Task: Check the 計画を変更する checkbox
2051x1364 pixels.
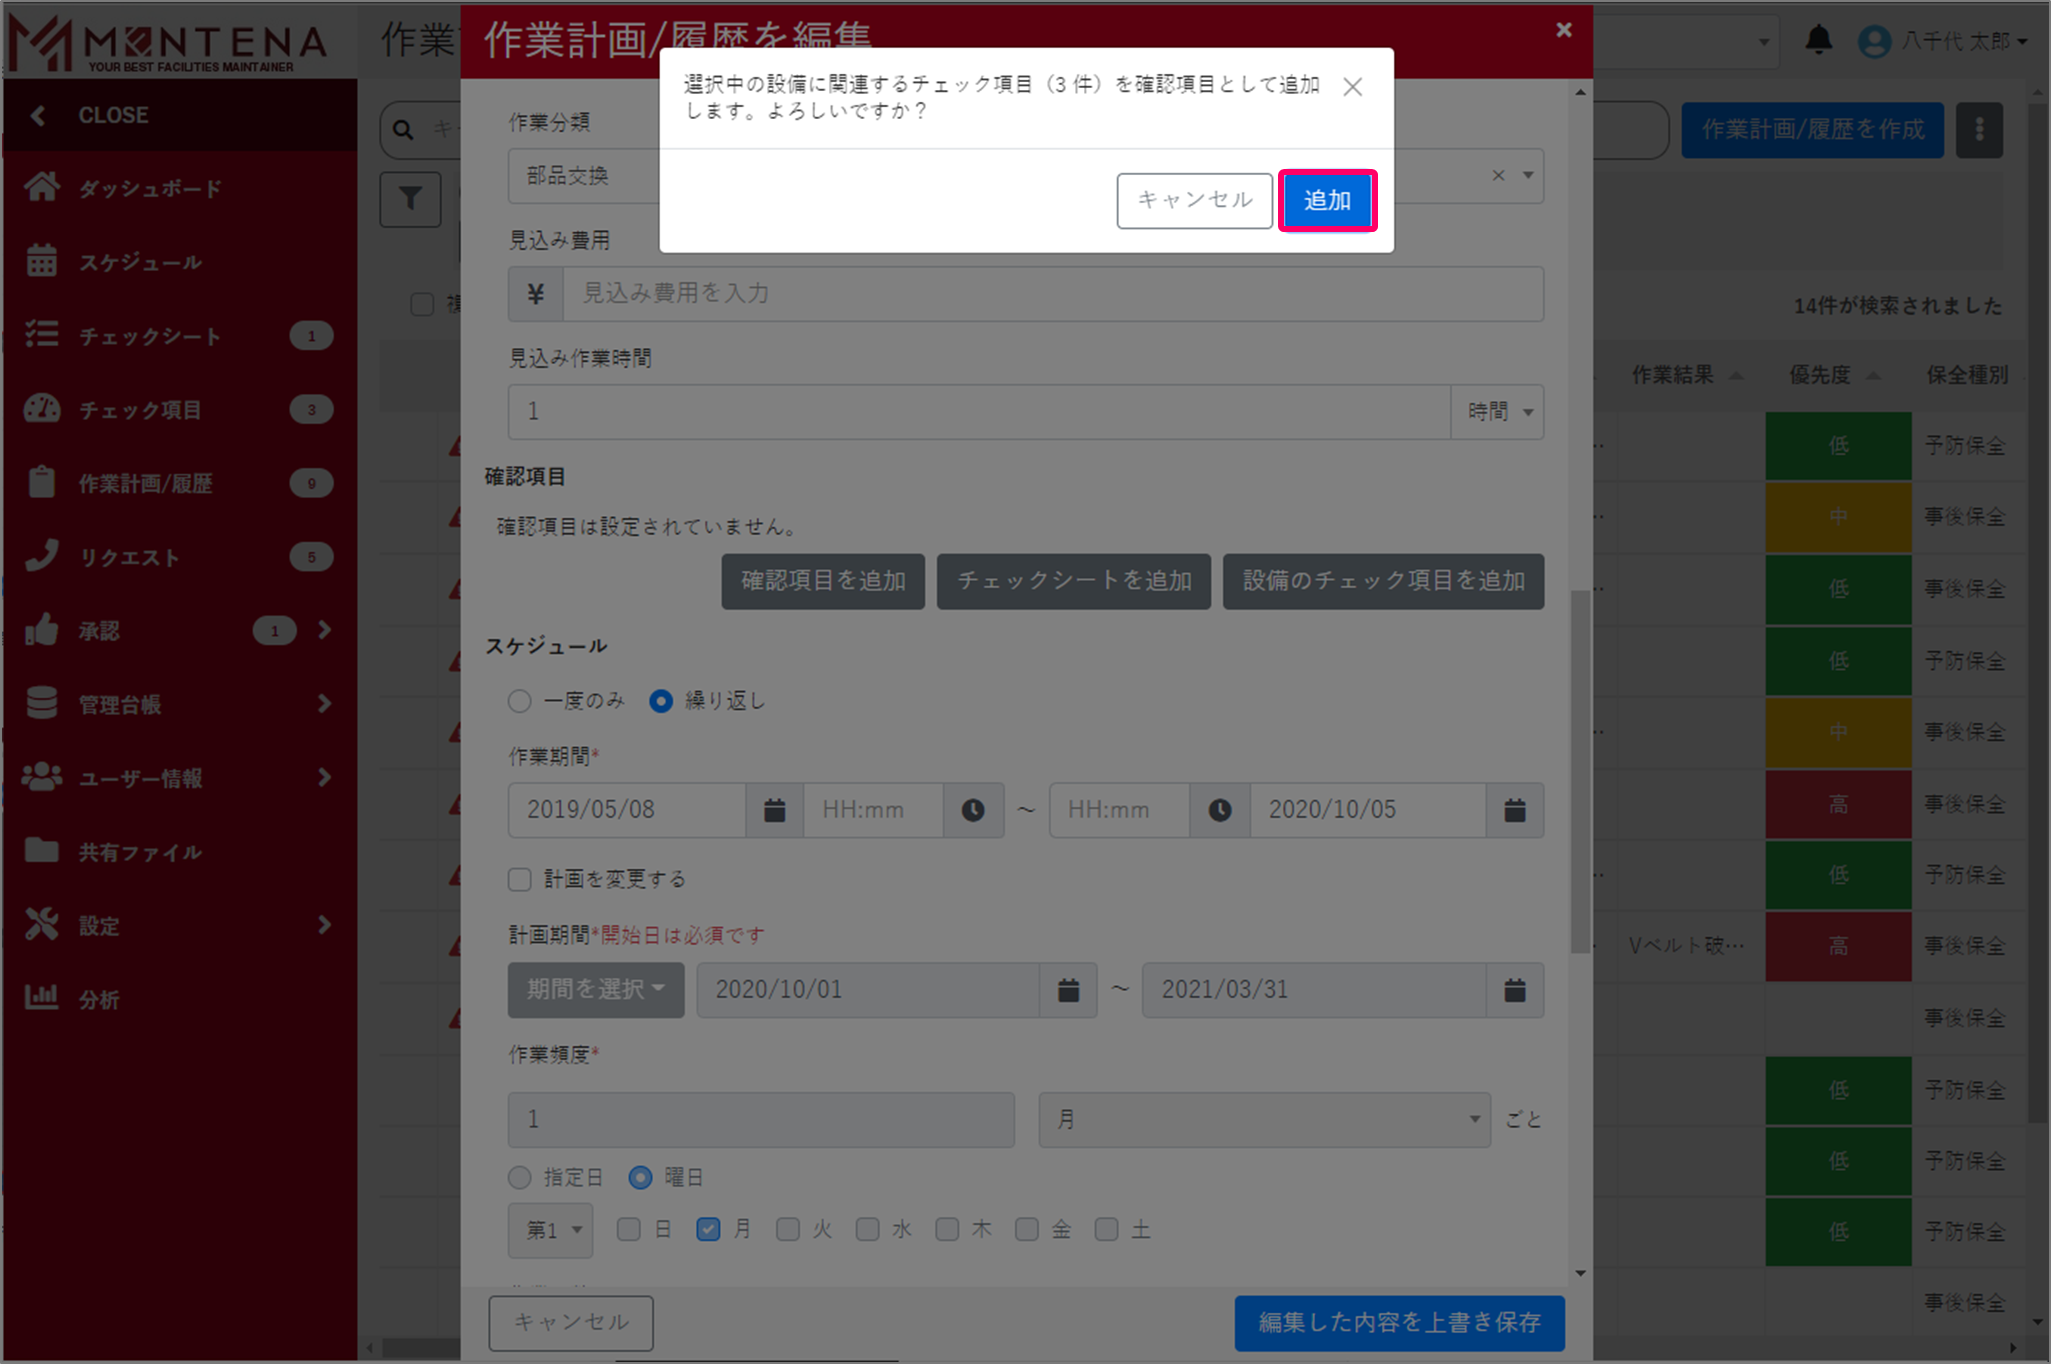Action: 519,879
